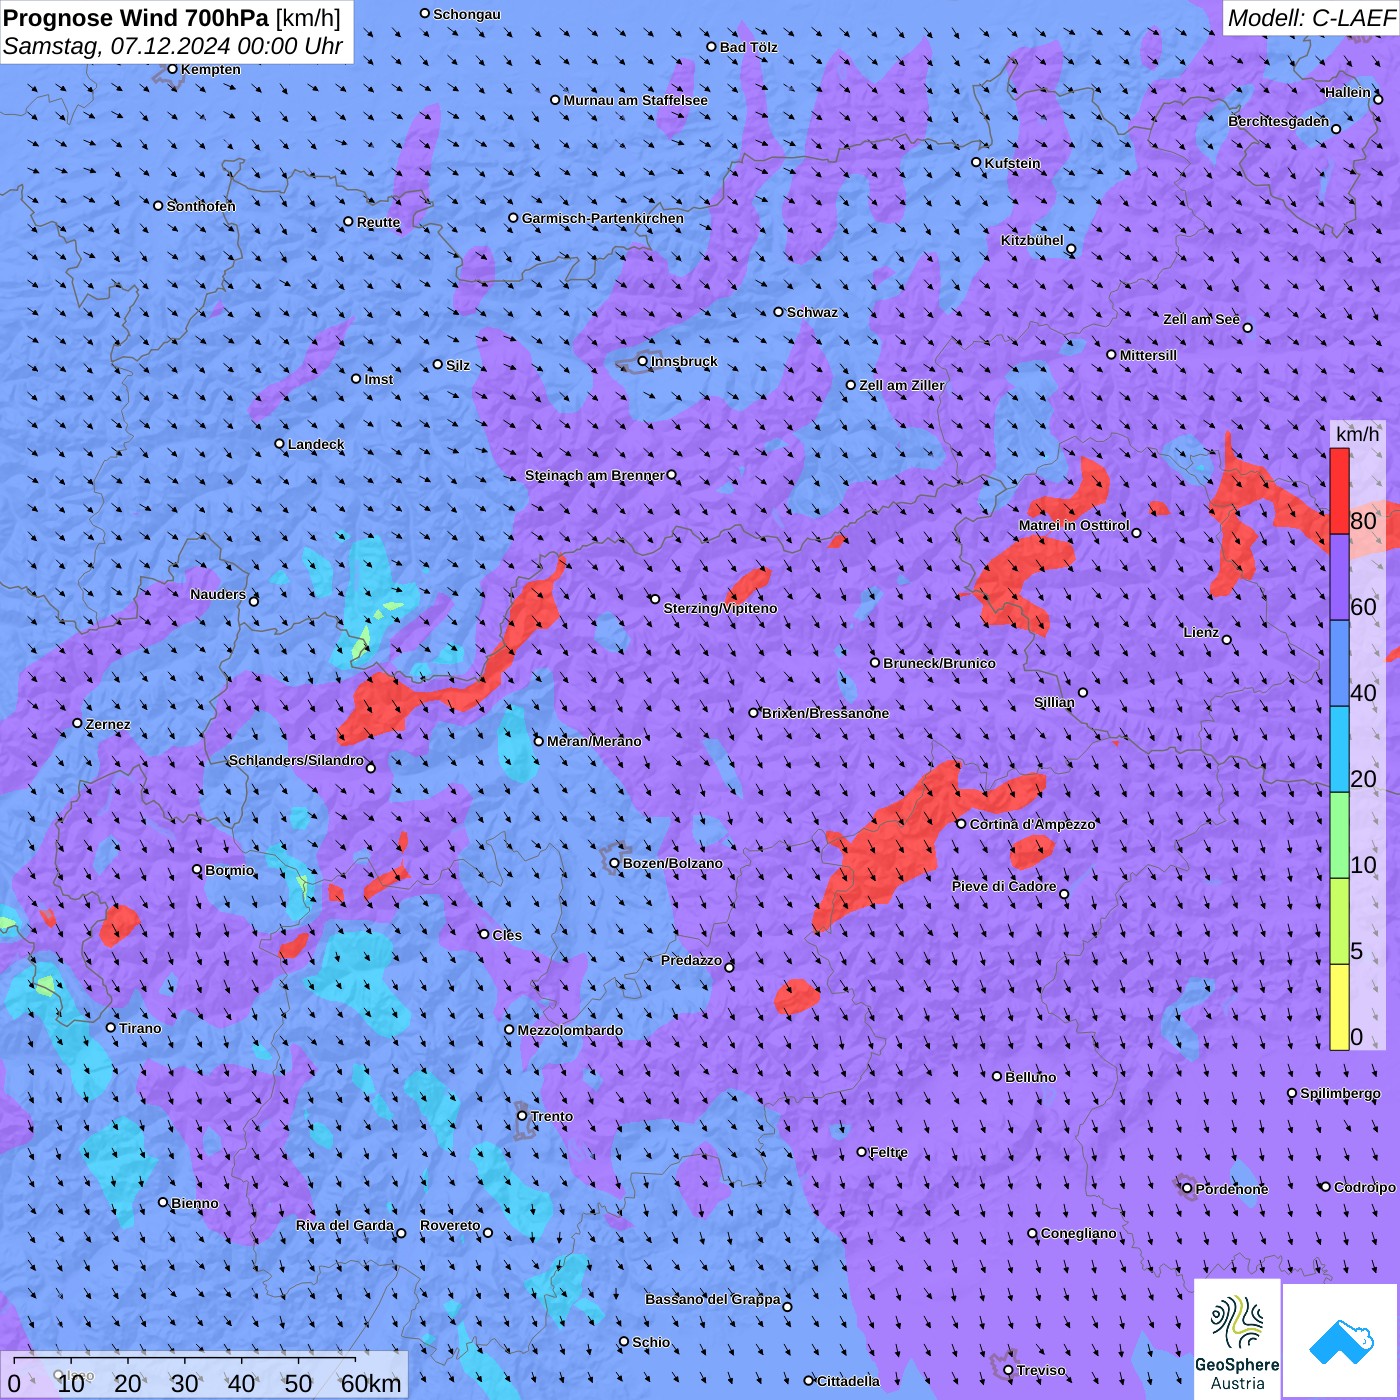Click the Spilimbergo label
This screenshot has height=1400, width=1400.
1340,1093
